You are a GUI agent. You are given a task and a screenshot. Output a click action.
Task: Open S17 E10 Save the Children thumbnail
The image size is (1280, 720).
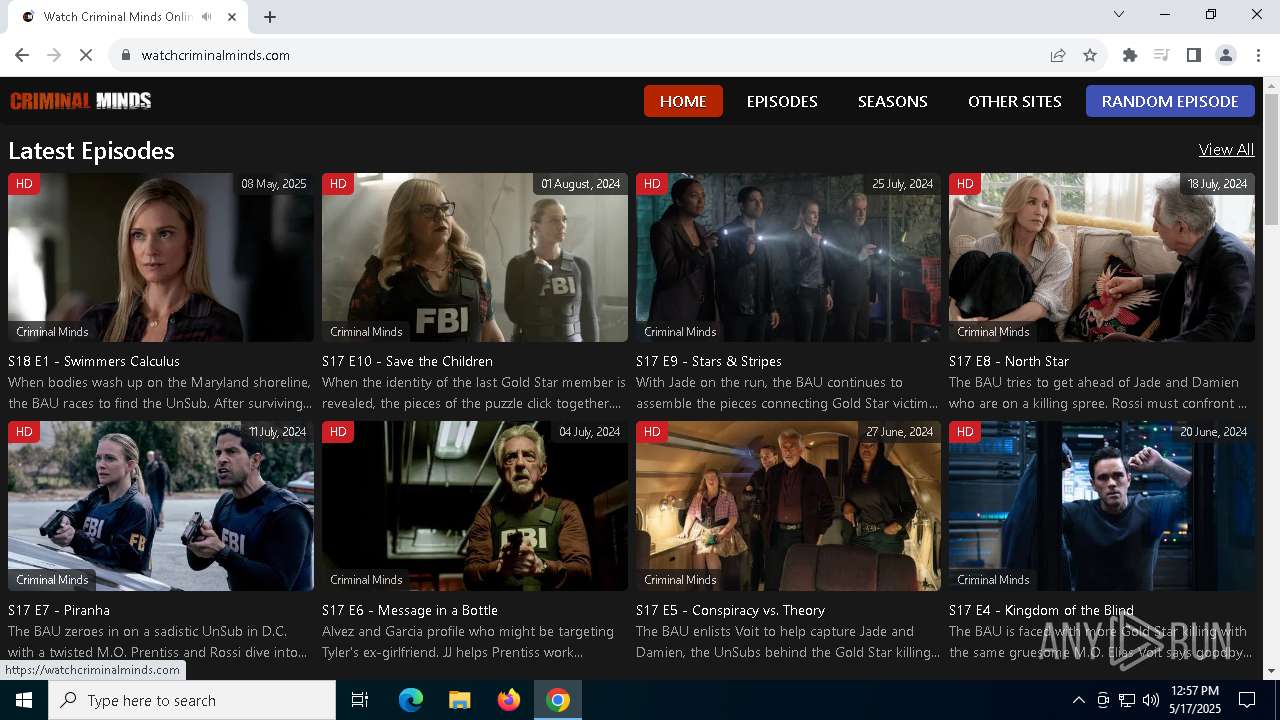(475, 258)
